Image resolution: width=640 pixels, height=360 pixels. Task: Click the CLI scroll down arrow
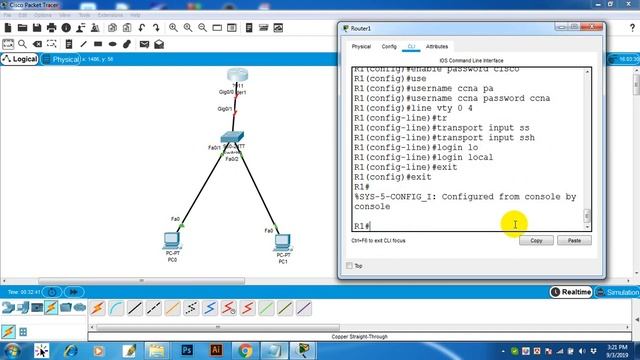[x=587, y=227]
